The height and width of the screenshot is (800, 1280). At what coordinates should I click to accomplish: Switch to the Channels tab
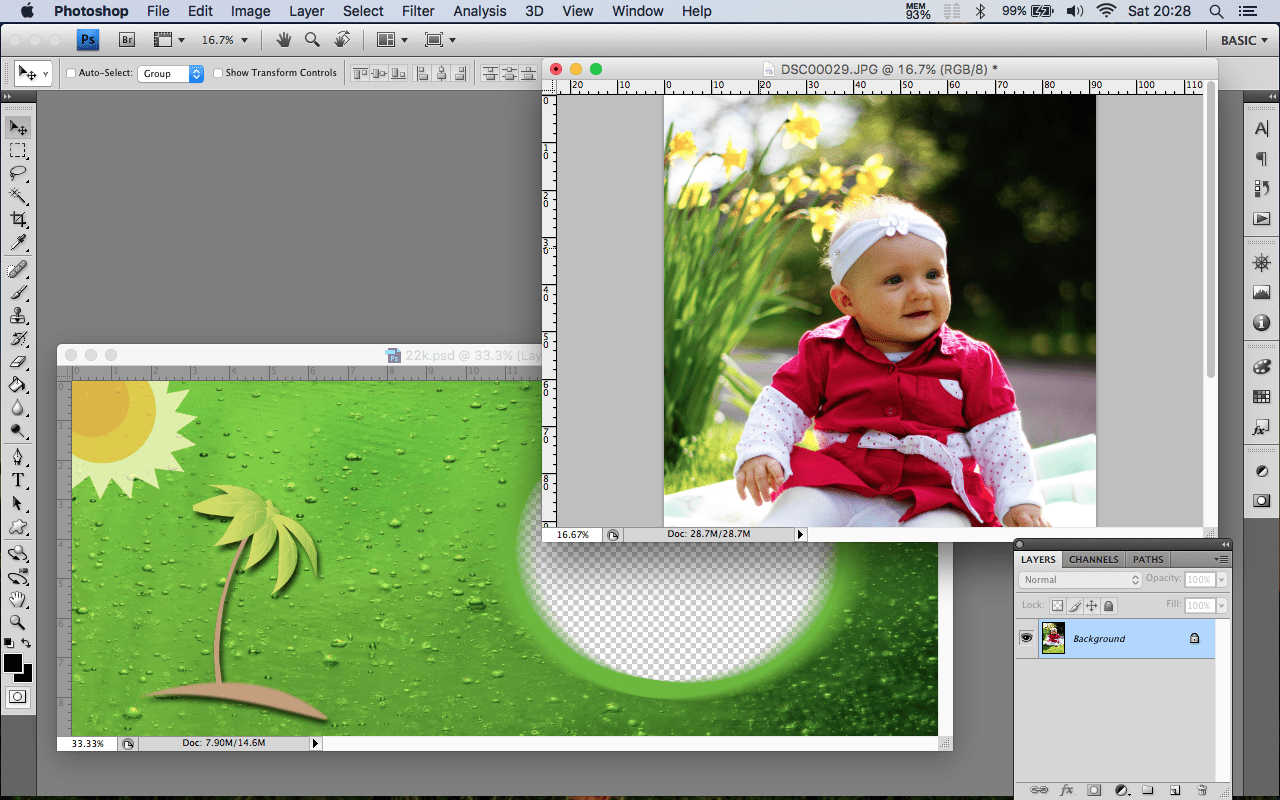1093,559
